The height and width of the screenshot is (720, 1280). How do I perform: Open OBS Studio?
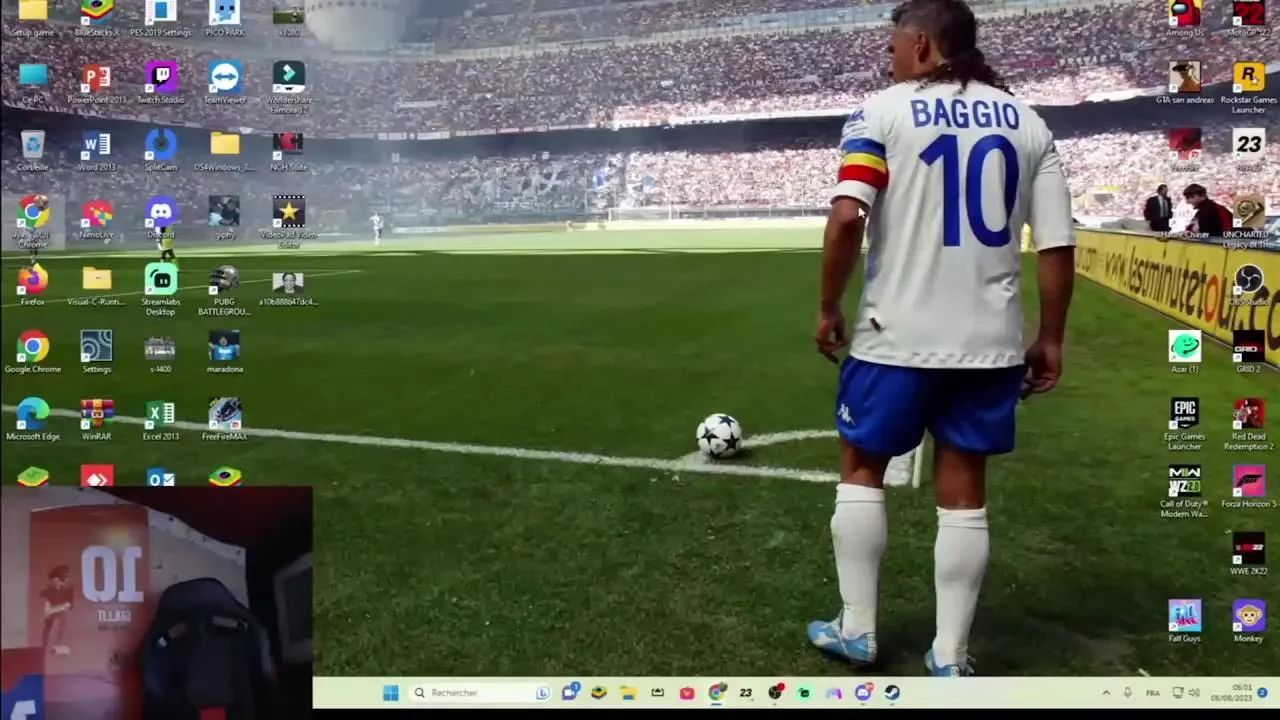point(1248,285)
